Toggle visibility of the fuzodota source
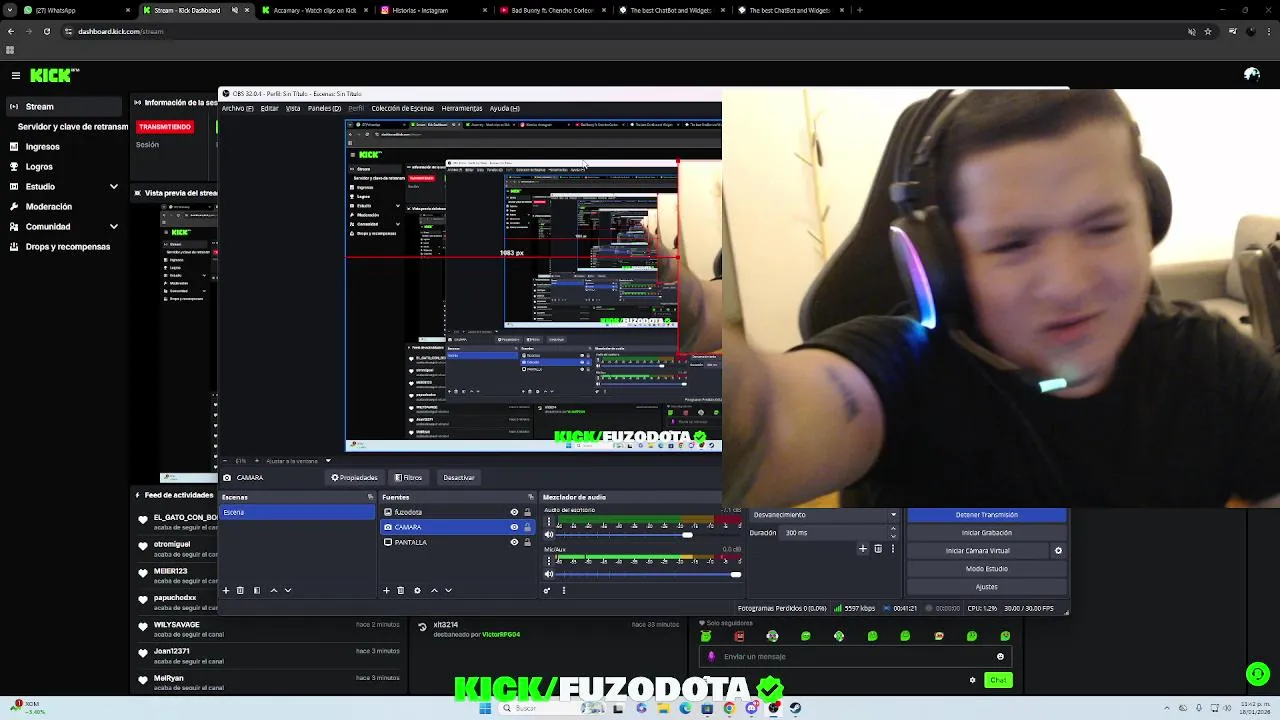The image size is (1280, 720). point(514,512)
